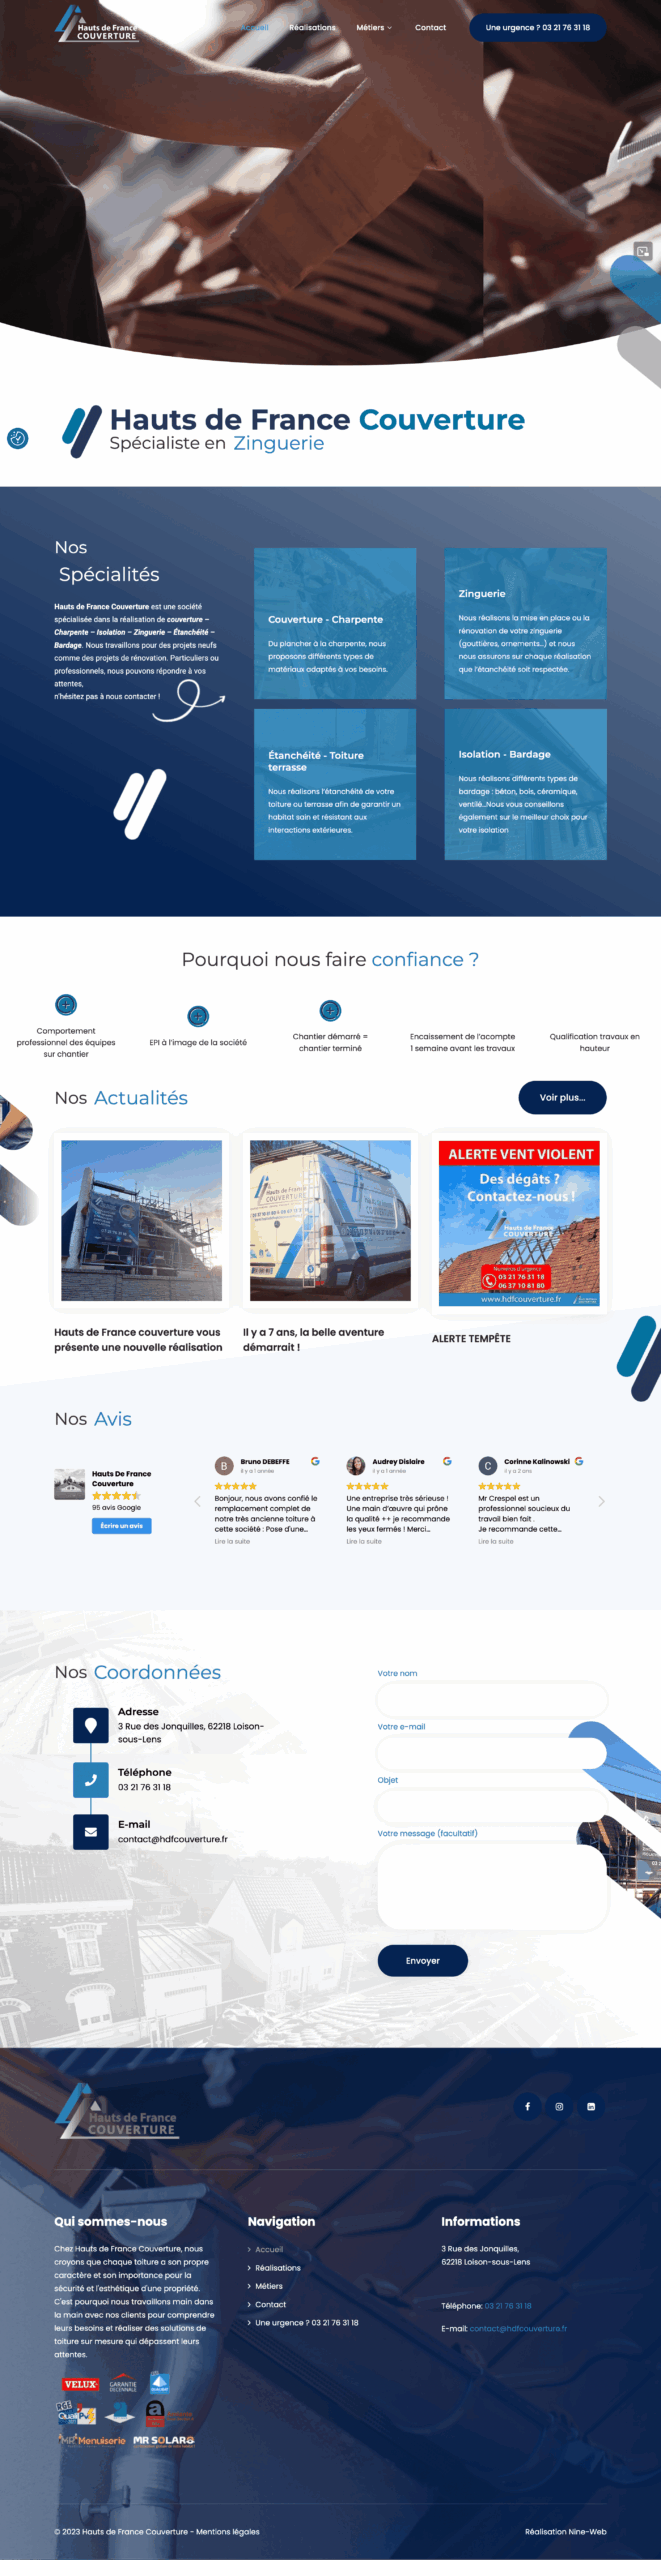
Task: Click the Écrire un avis button
Action: click(x=121, y=1526)
